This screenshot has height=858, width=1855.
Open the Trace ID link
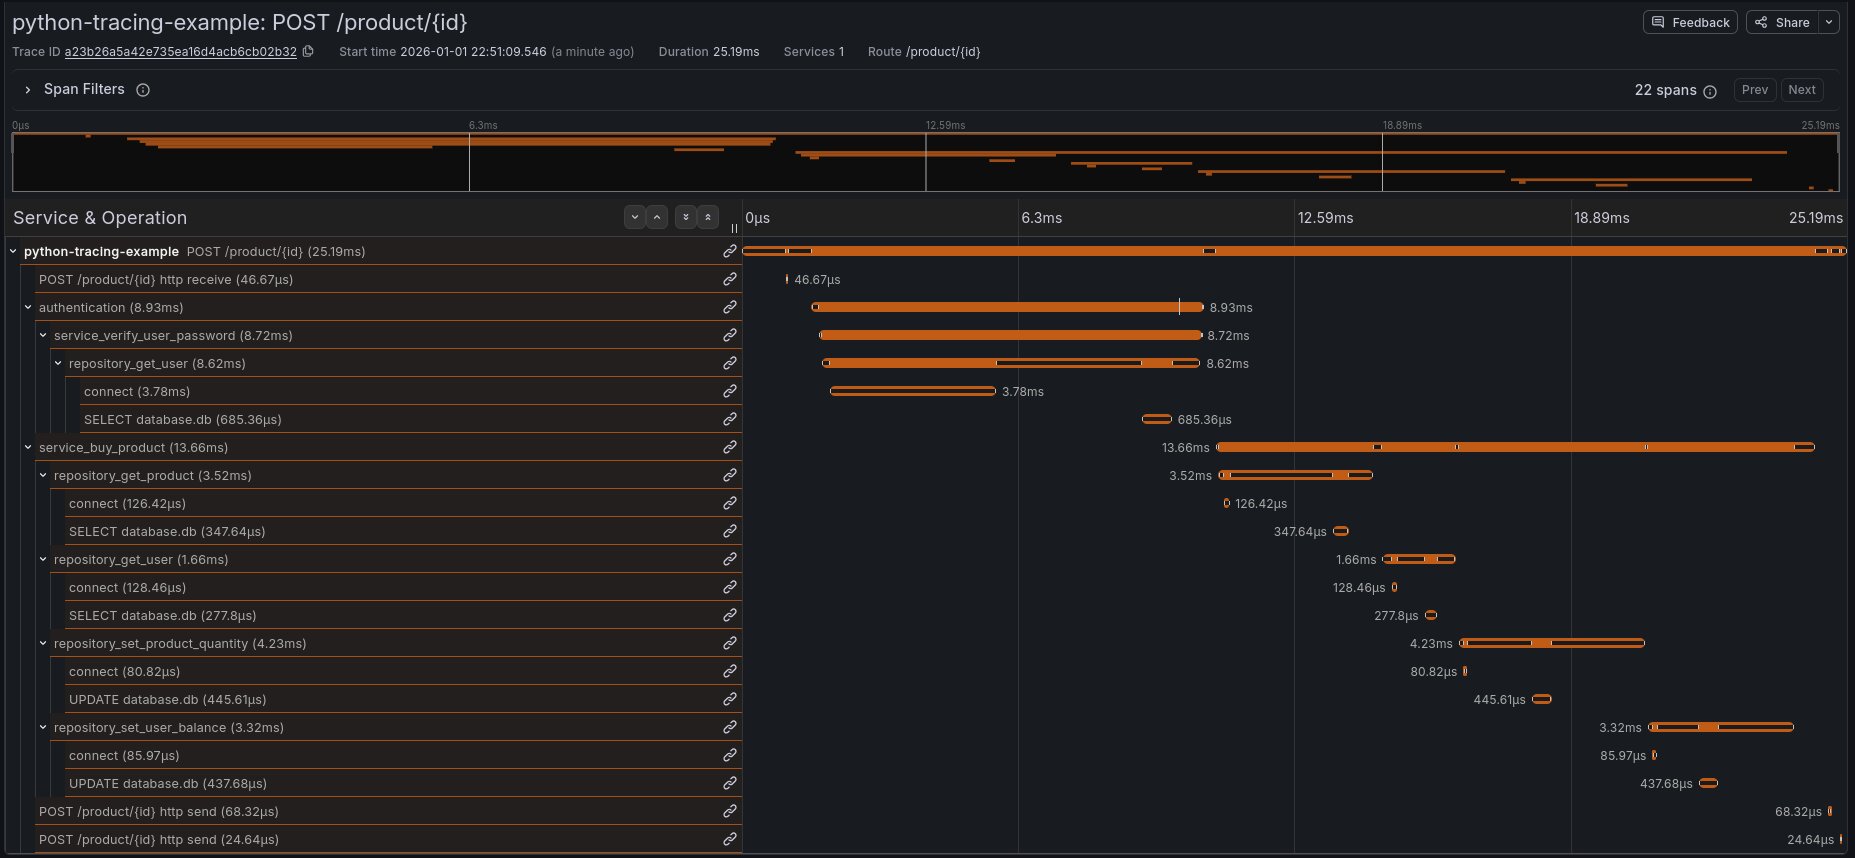tap(180, 52)
